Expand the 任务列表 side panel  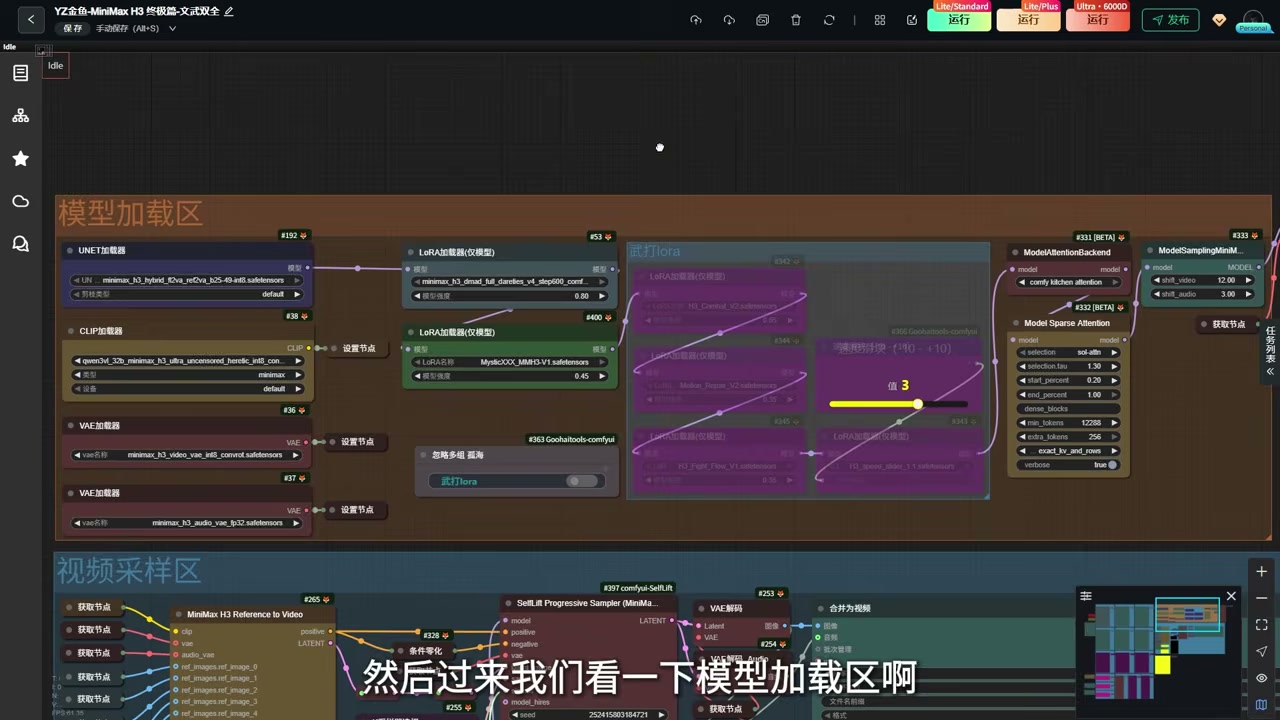pos(1271,350)
